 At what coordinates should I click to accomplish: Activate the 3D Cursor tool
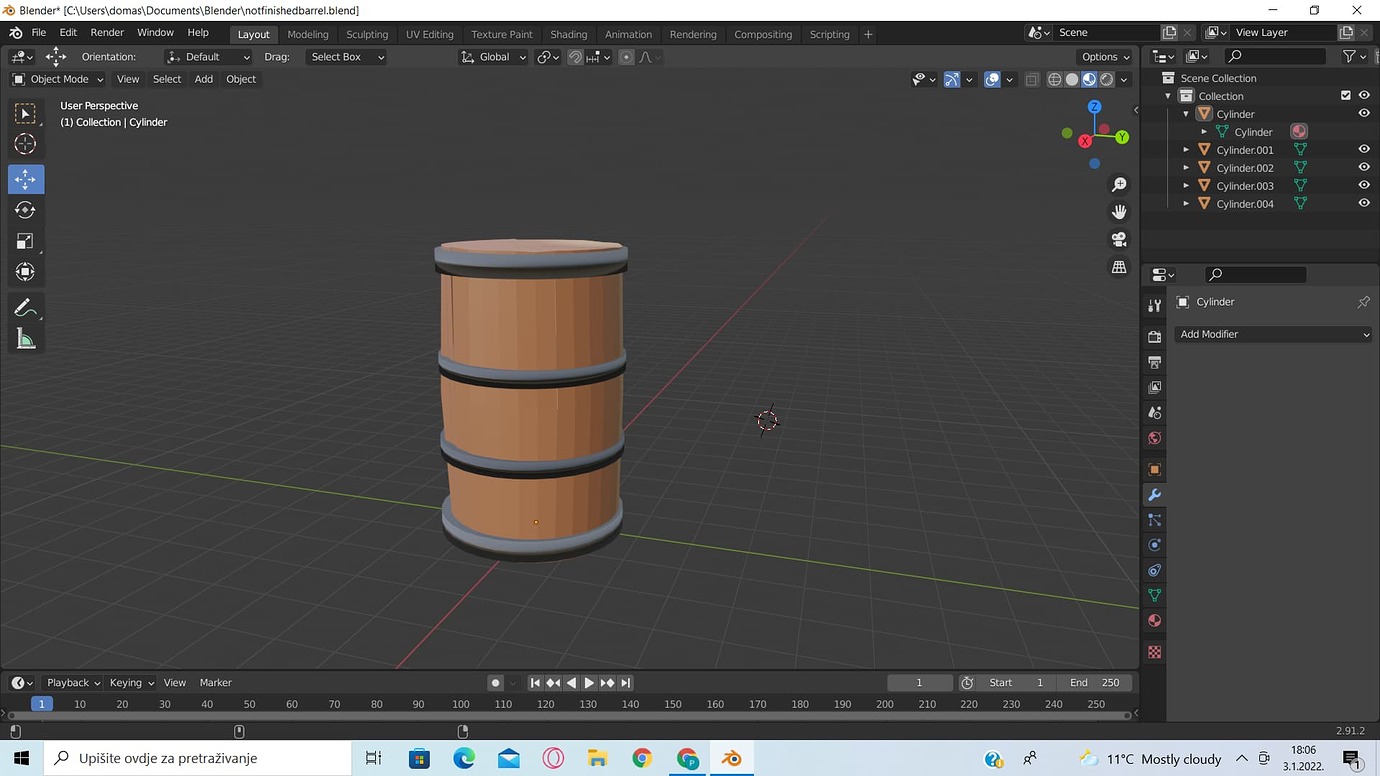click(x=25, y=143)
